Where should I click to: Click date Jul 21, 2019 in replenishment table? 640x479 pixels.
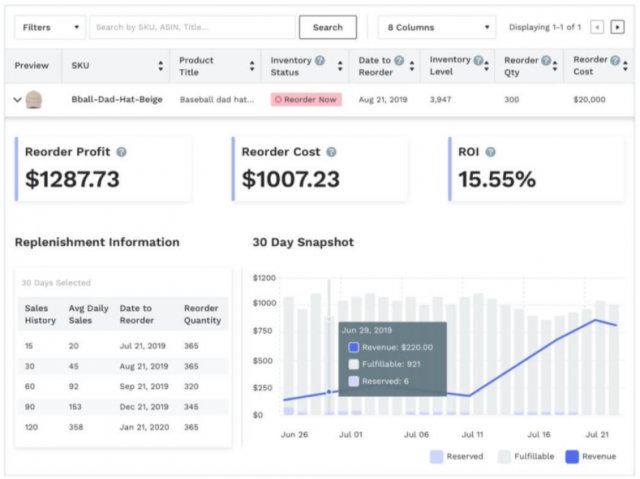coord(142,346)
